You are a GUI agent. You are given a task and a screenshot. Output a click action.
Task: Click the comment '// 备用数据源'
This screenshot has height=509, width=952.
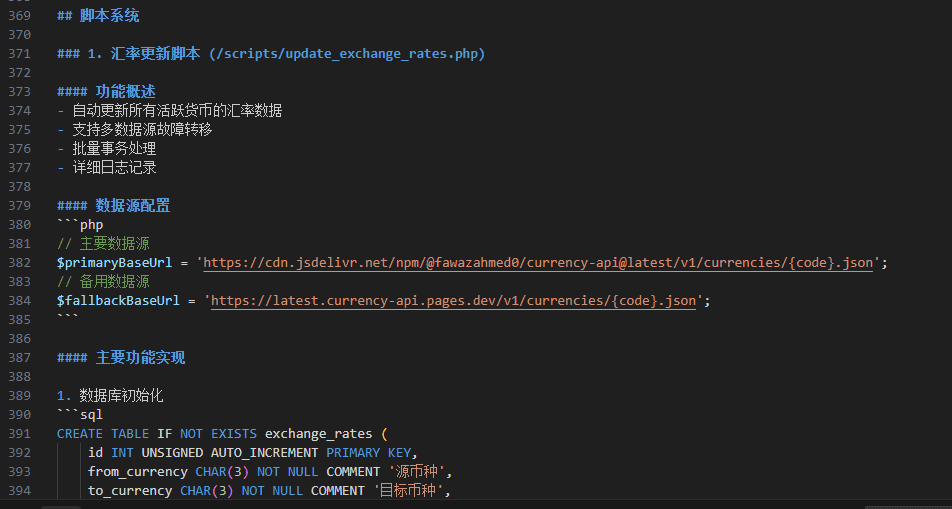coord(103,281)
